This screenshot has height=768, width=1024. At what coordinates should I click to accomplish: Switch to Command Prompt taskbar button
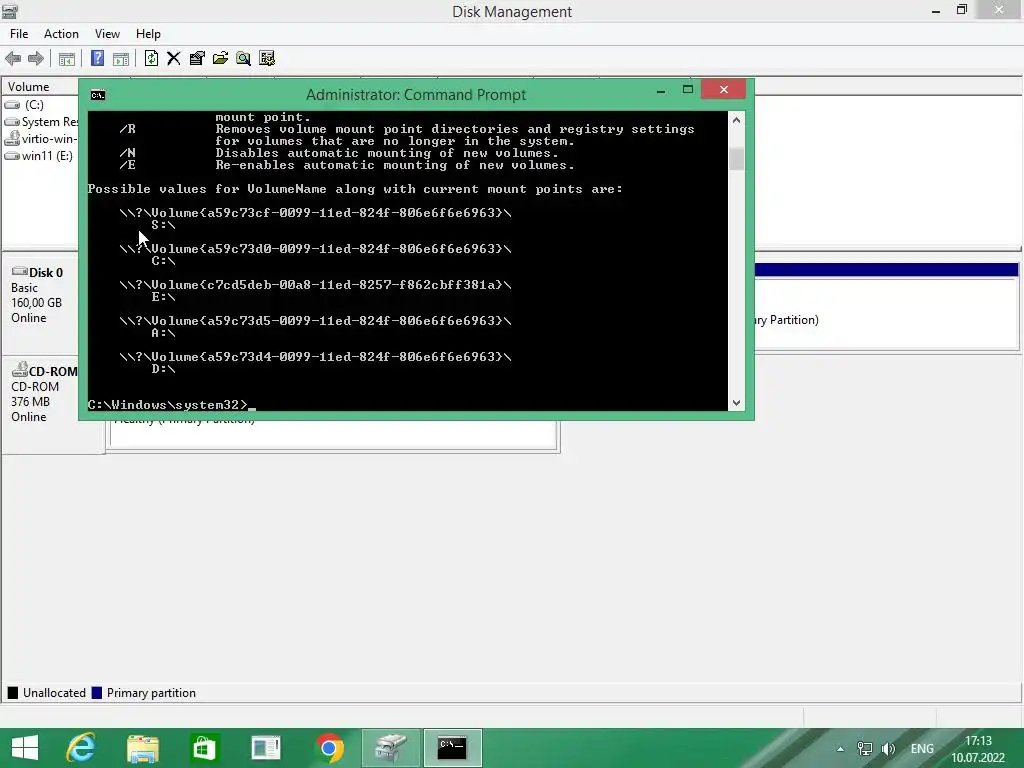click(x=453, y=748)
